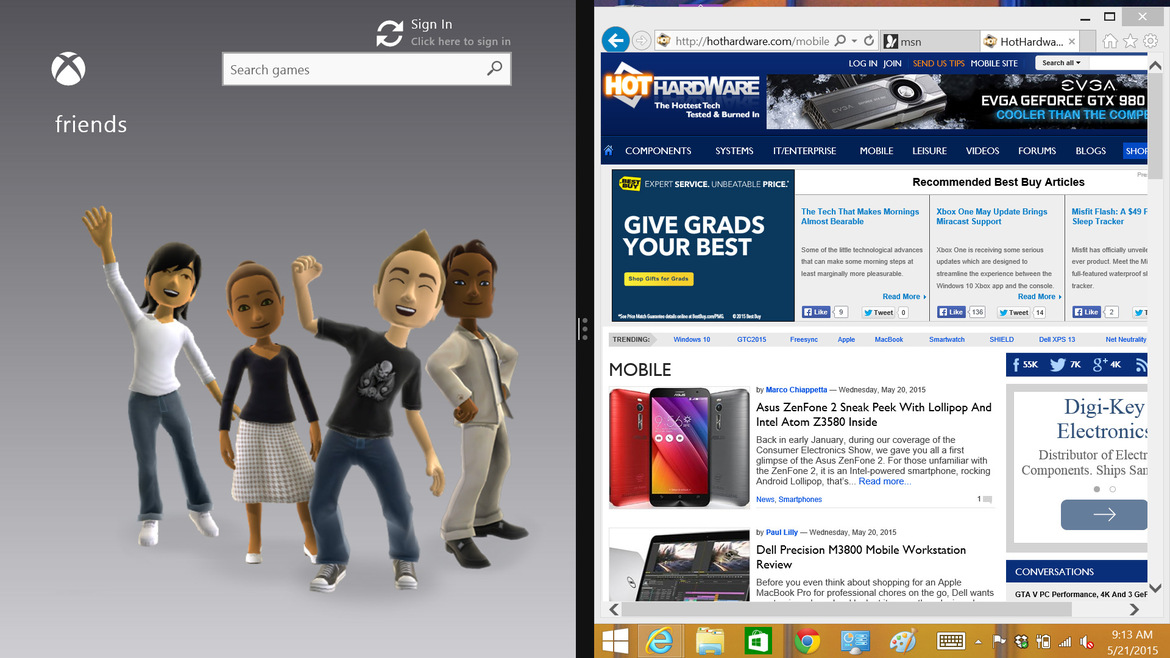Open the Windows Start button

click(x=615, y=642)
